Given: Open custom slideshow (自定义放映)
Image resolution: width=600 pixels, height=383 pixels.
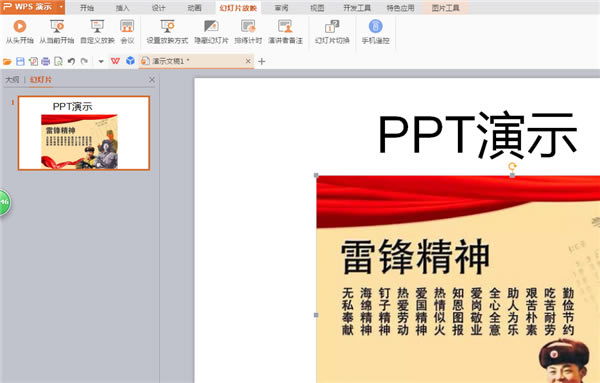Looking at the screenshot, I should click(x=97, y=31).
